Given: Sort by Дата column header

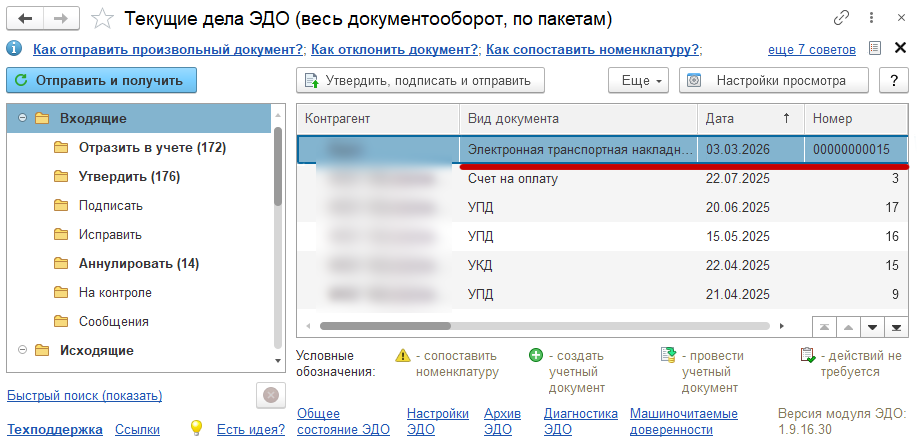Looking at the screenshot, I should [751, 119].
